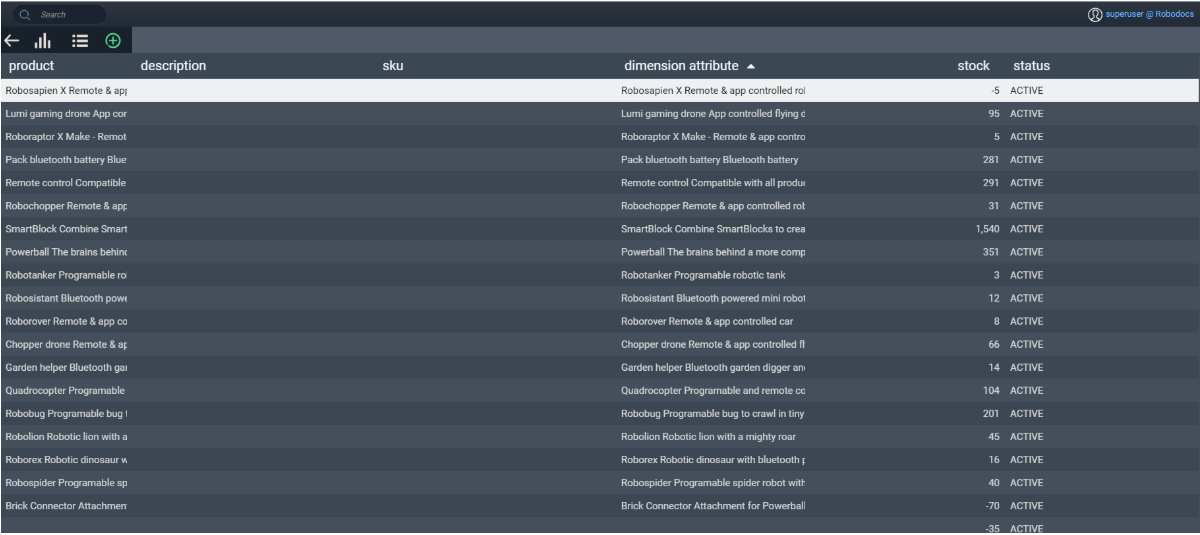Click stock value 95 for Lumi drone

[x=994, y=114]
